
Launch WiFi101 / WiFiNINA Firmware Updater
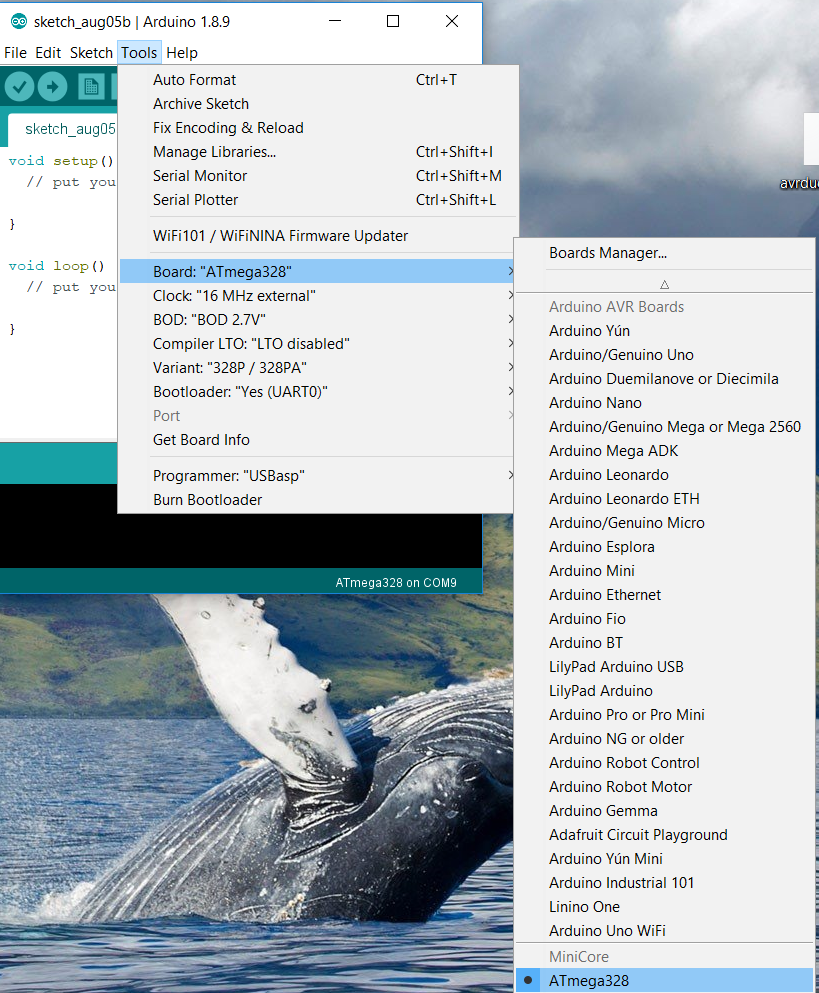316,236
